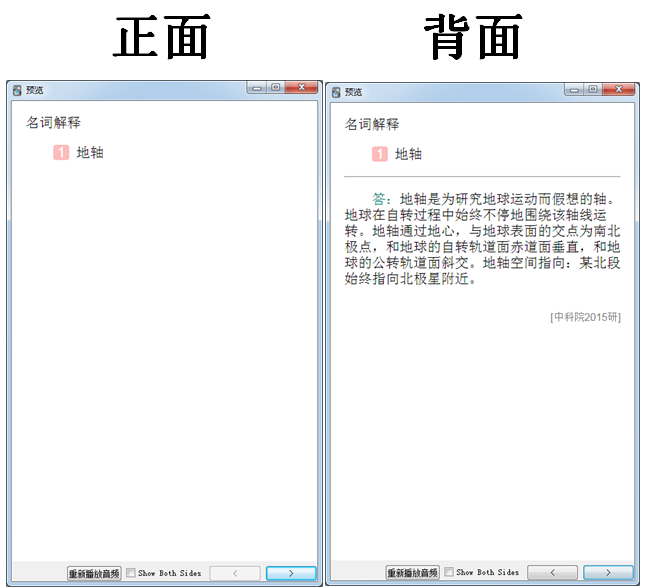Replay audio in the right preview window

point(412,572)
